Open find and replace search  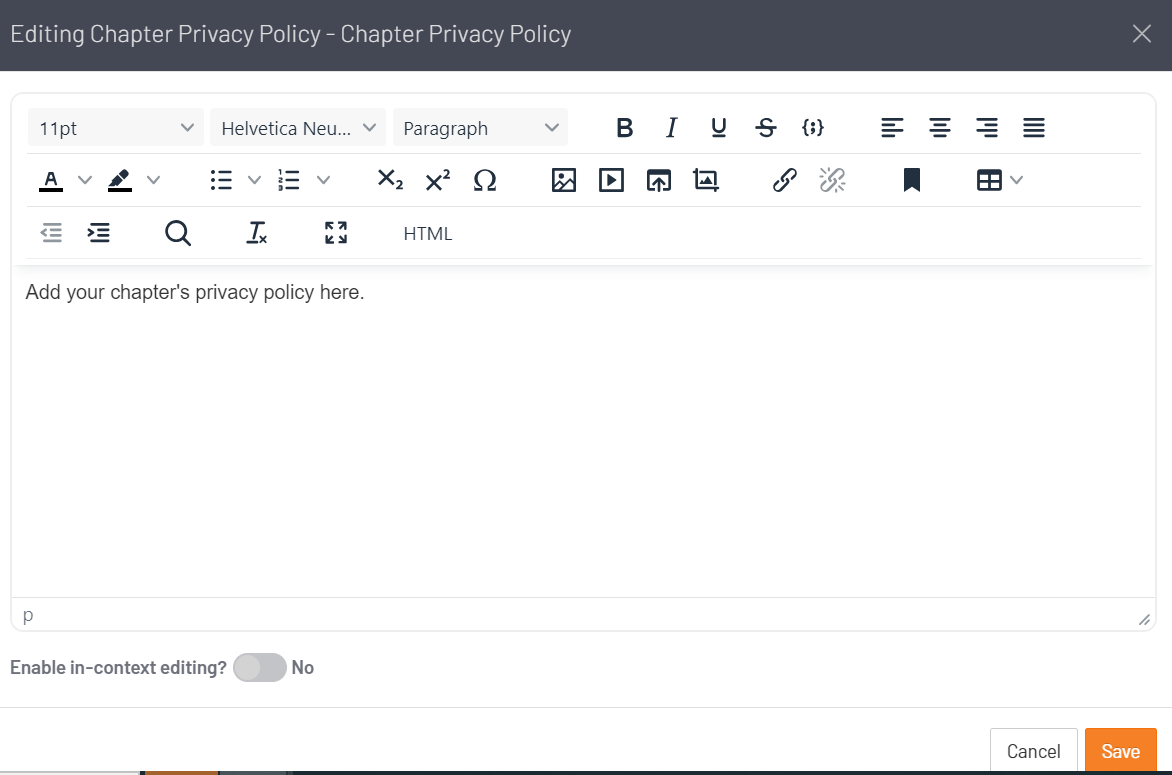(178, 233)
